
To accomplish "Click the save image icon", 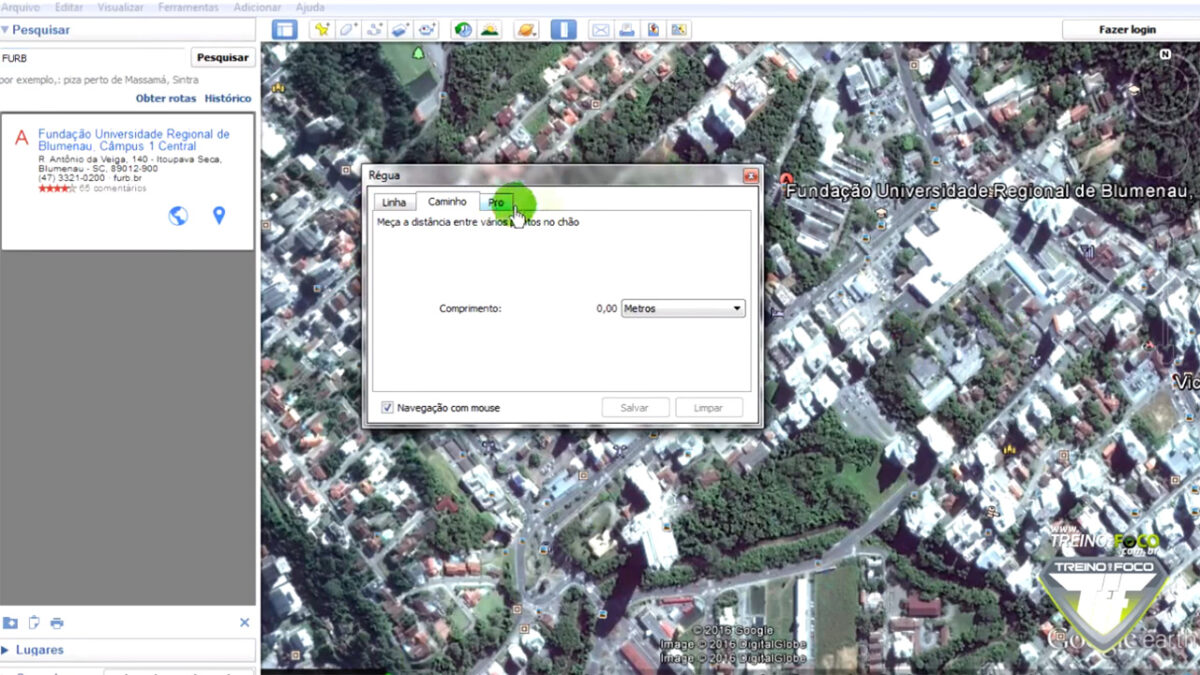I will click(653, 30).
